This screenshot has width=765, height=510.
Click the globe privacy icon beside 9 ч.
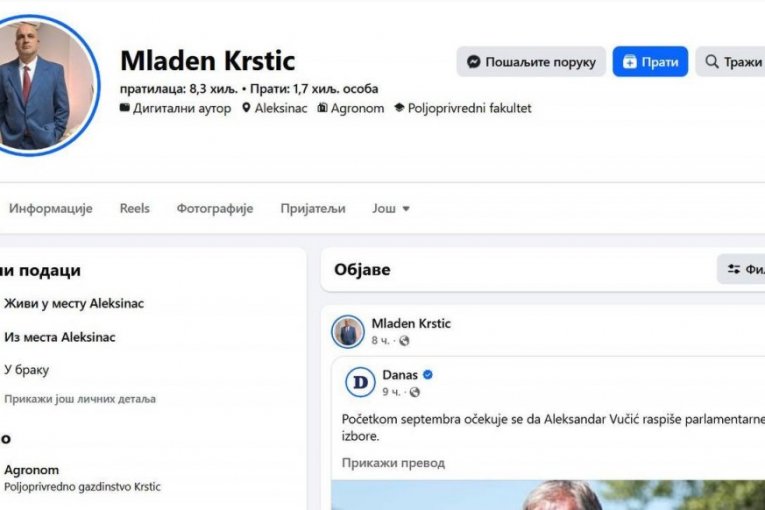pos(415,392)
